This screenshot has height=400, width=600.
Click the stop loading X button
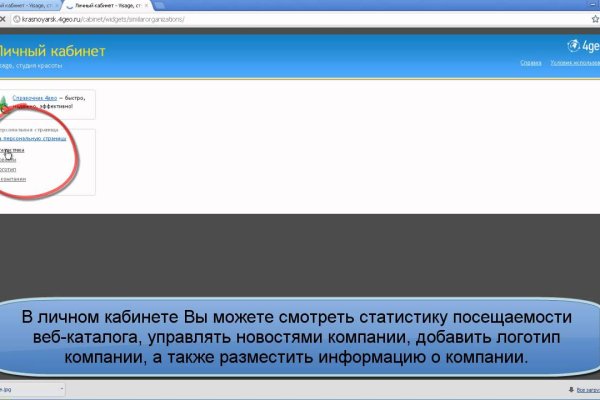click(4, 18)
